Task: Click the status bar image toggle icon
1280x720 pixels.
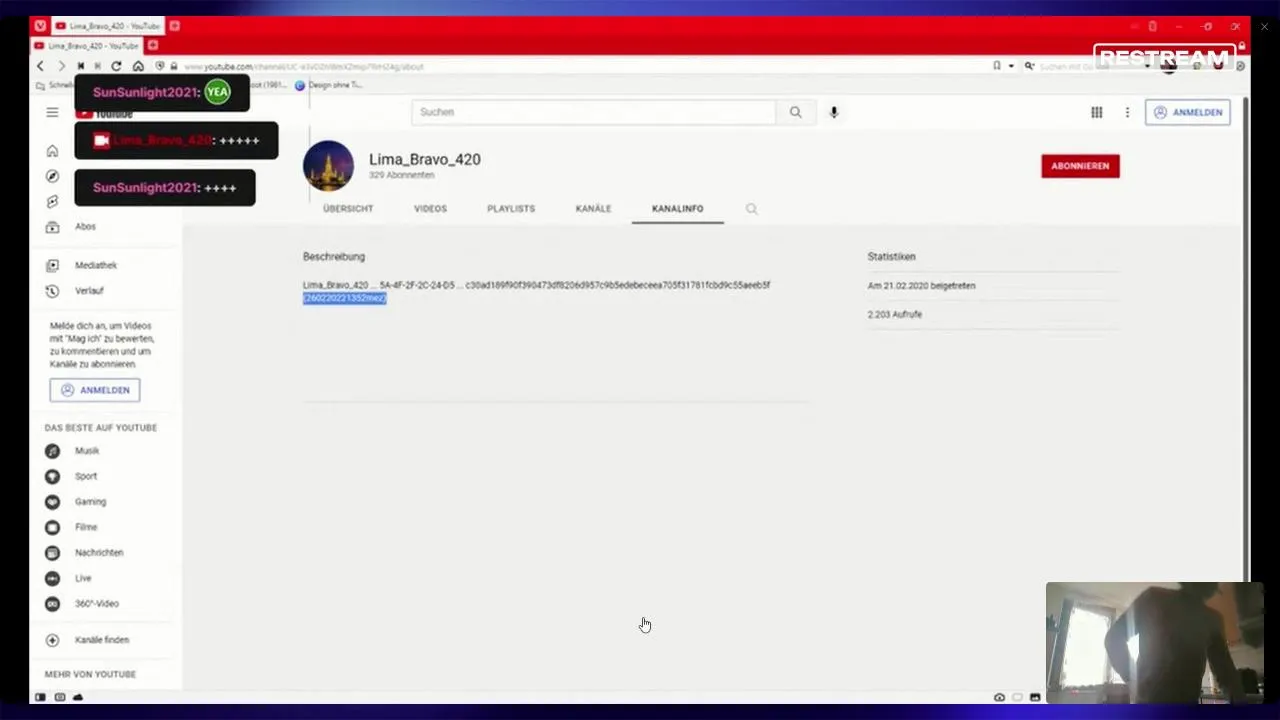Action: click(1035, 697)
